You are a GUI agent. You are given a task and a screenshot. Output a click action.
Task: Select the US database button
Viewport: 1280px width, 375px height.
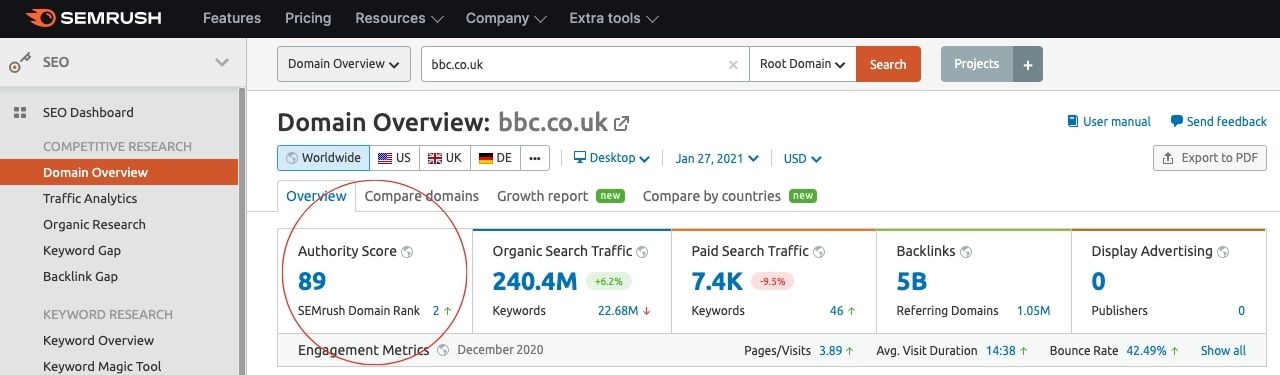coord(394,158)
